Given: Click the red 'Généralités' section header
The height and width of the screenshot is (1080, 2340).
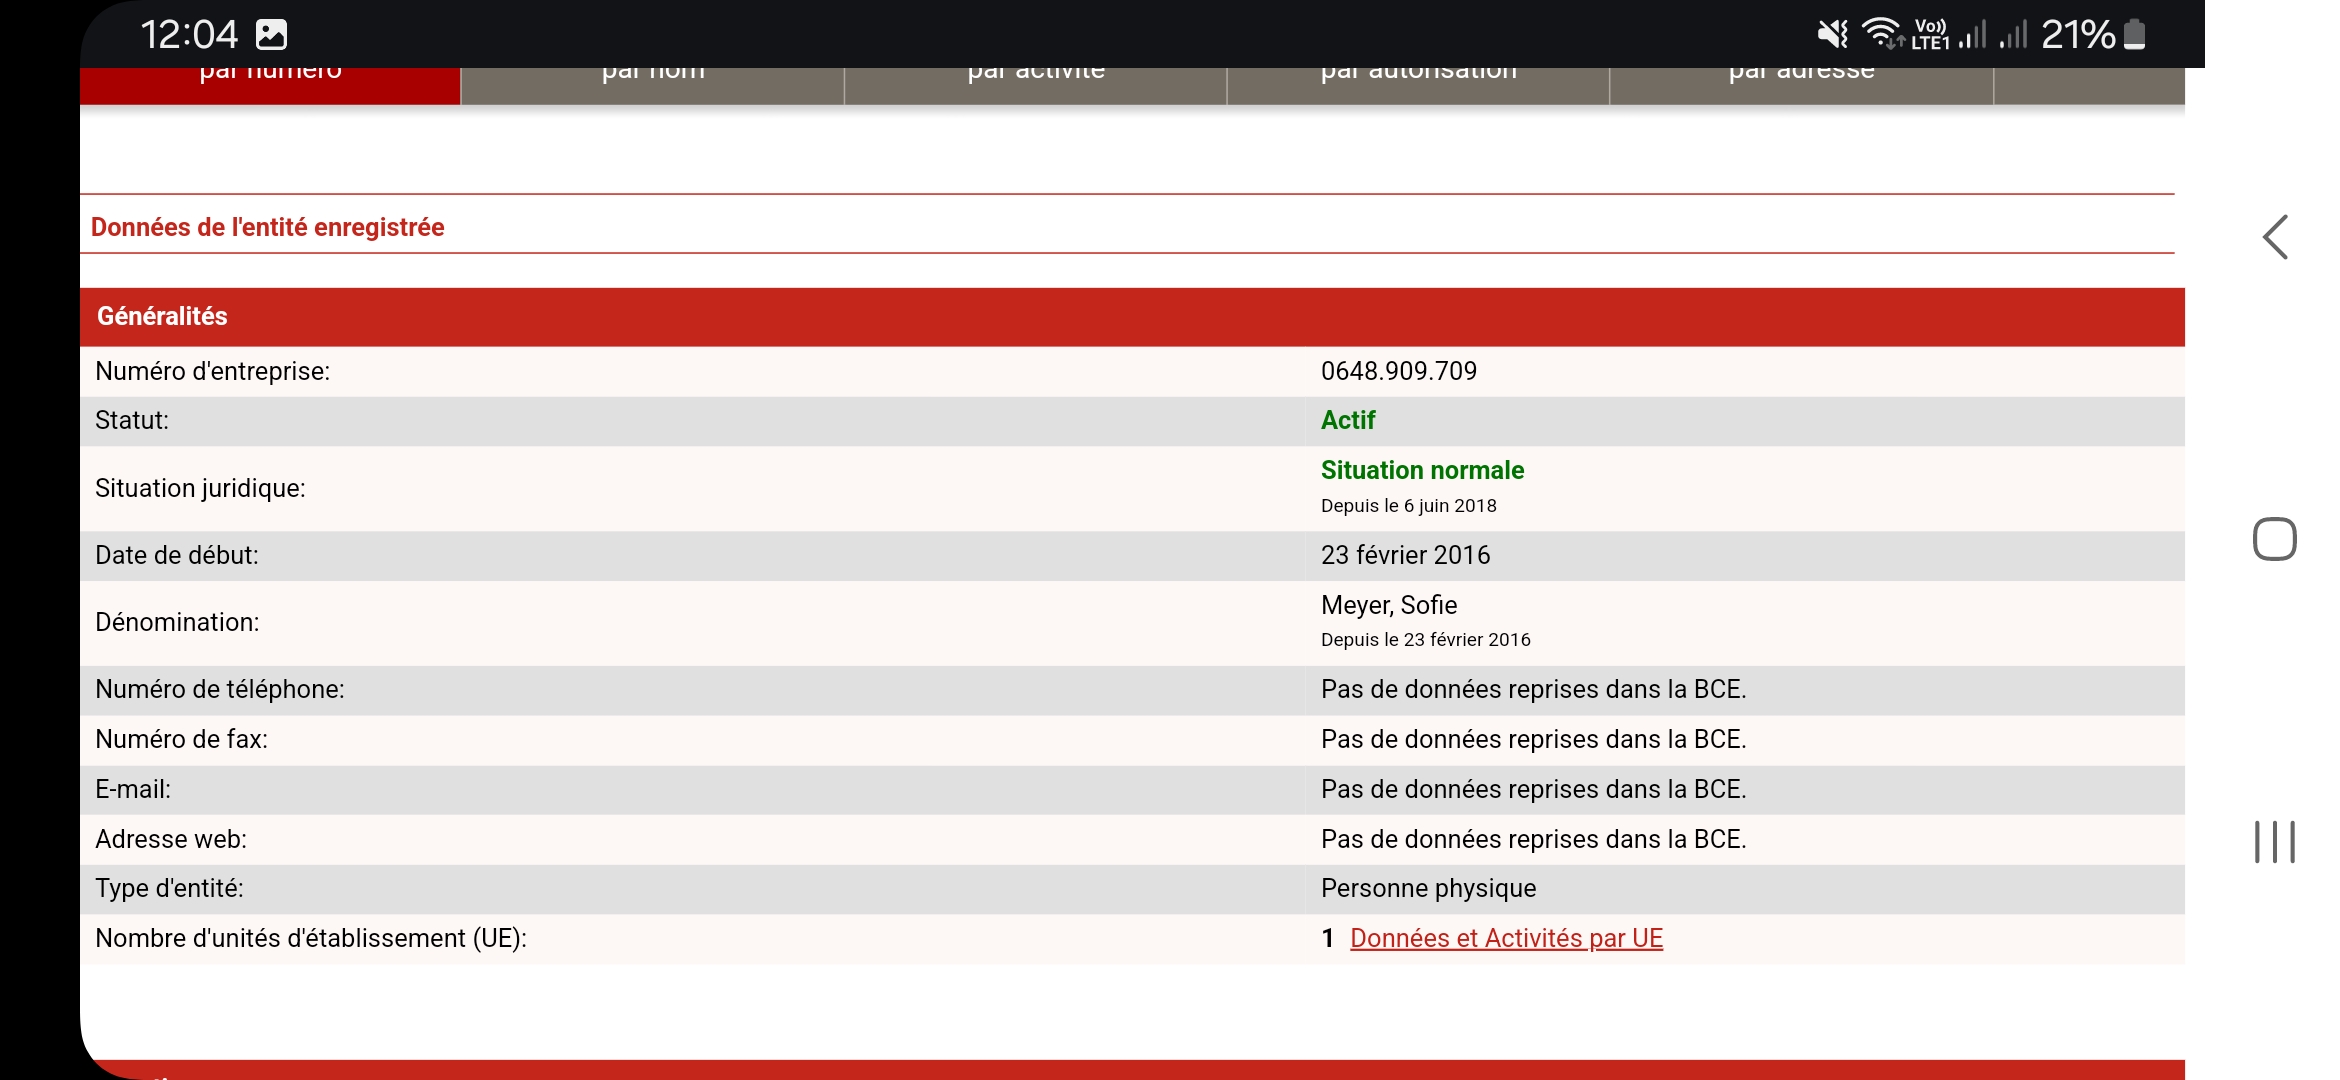Looking at the screenshot, I should tap(162, 316).
